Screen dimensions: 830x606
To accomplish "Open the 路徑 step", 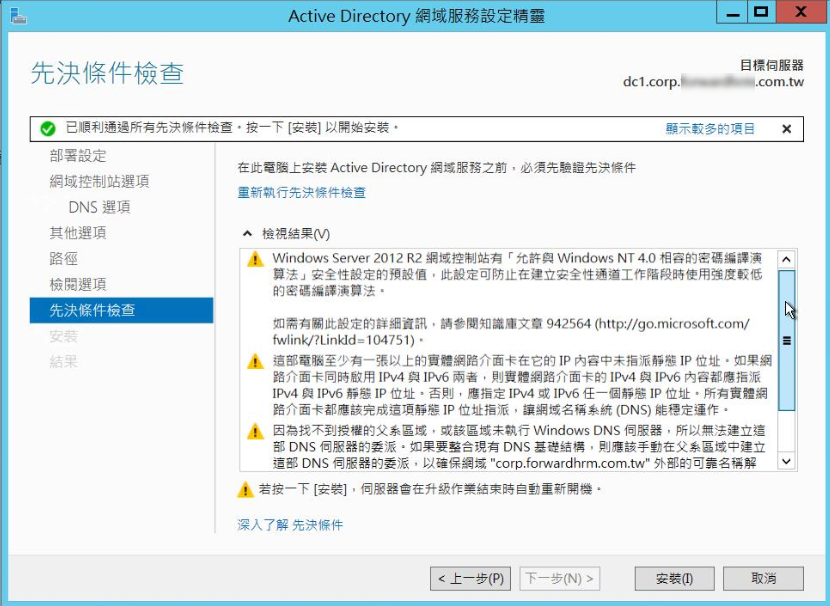I will click(x=64, y=259).
